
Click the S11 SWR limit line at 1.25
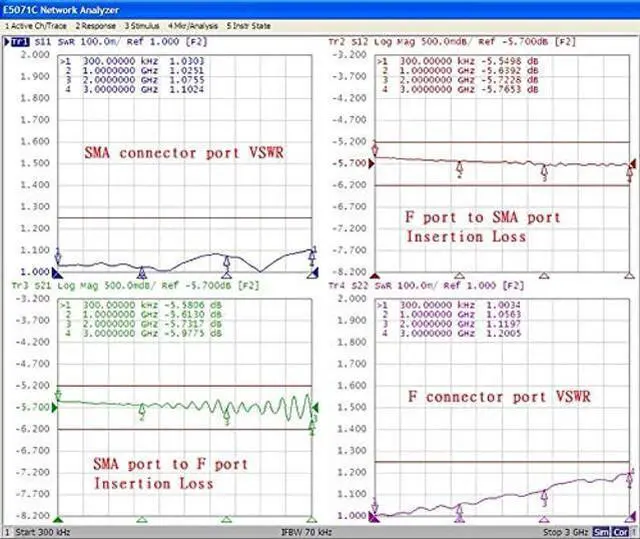(x=184, y=217)
